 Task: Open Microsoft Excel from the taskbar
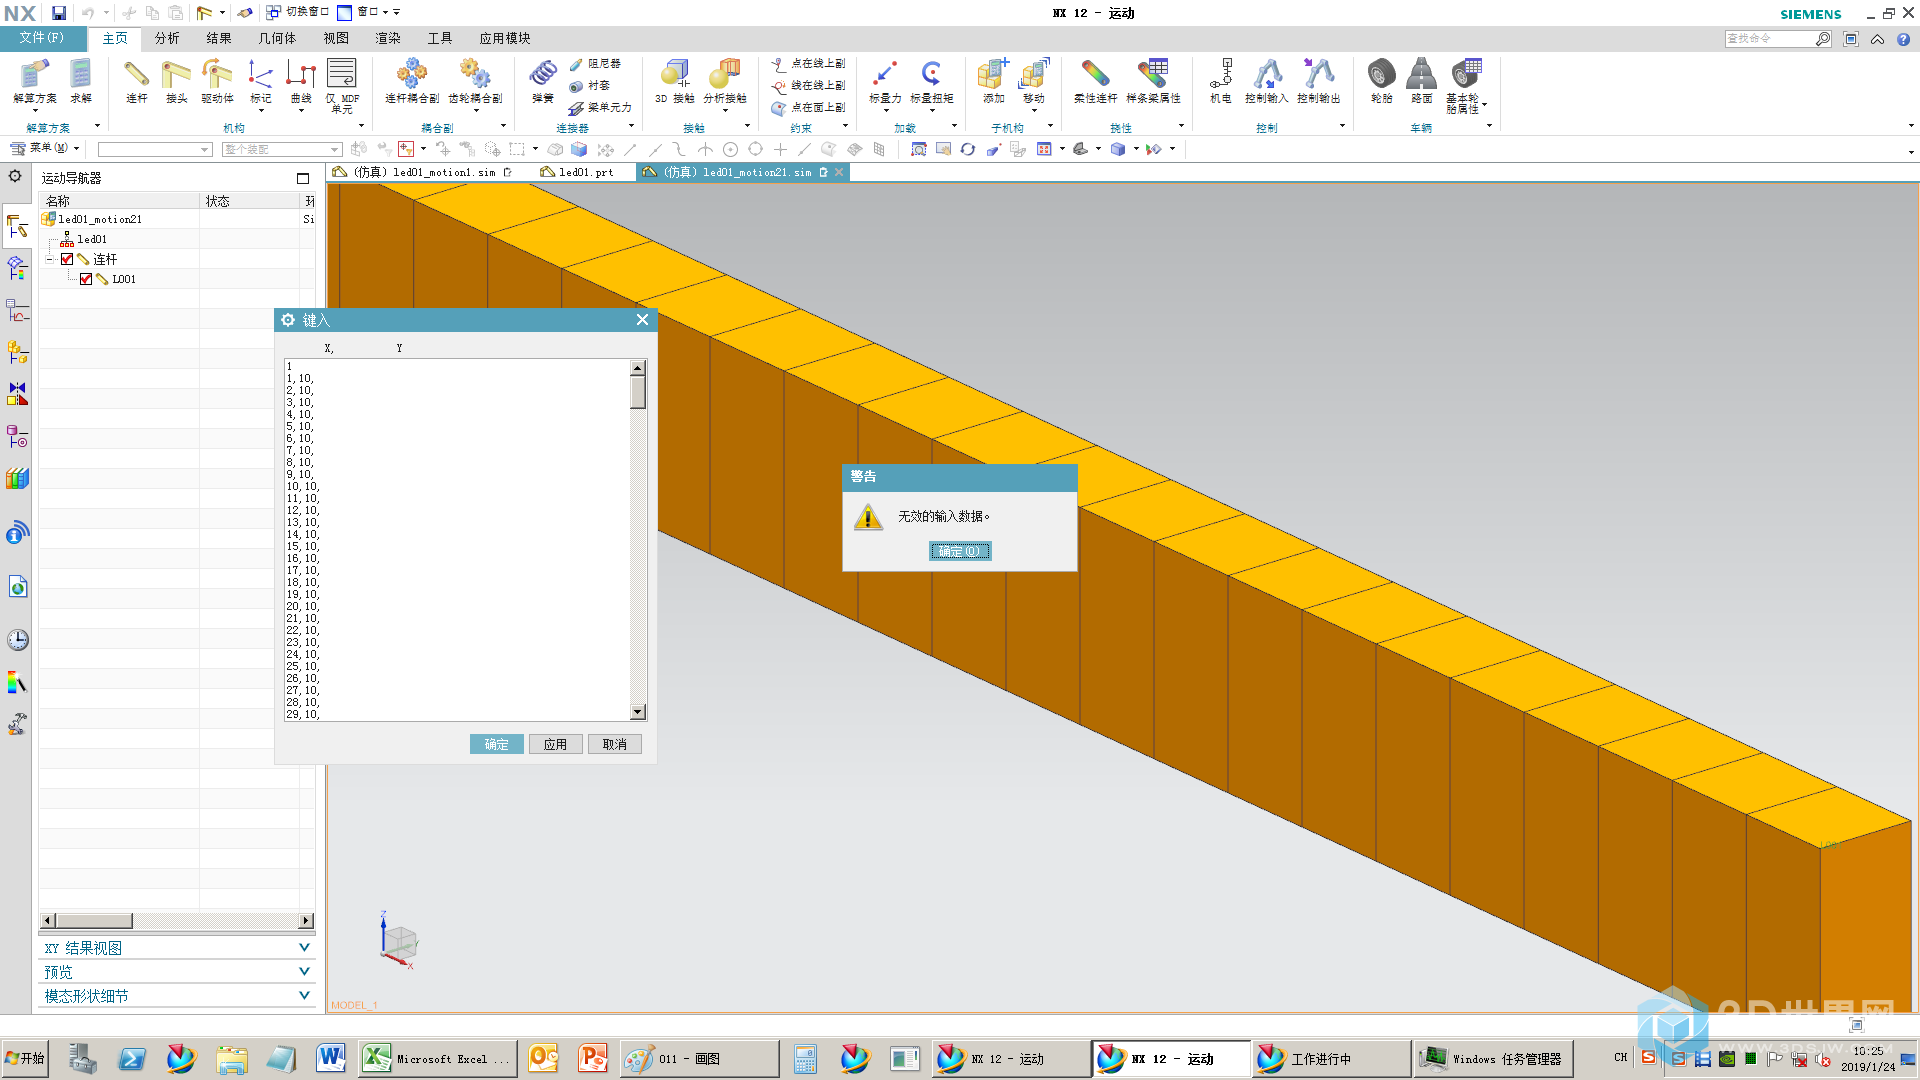(438, 1058)
